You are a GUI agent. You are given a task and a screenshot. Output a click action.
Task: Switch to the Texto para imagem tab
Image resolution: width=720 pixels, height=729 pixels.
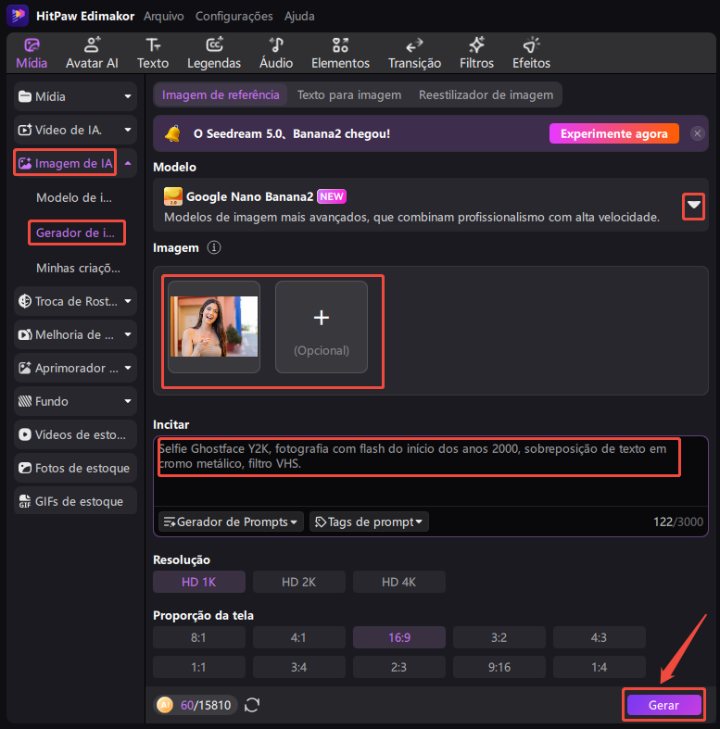tap(349, 95)
